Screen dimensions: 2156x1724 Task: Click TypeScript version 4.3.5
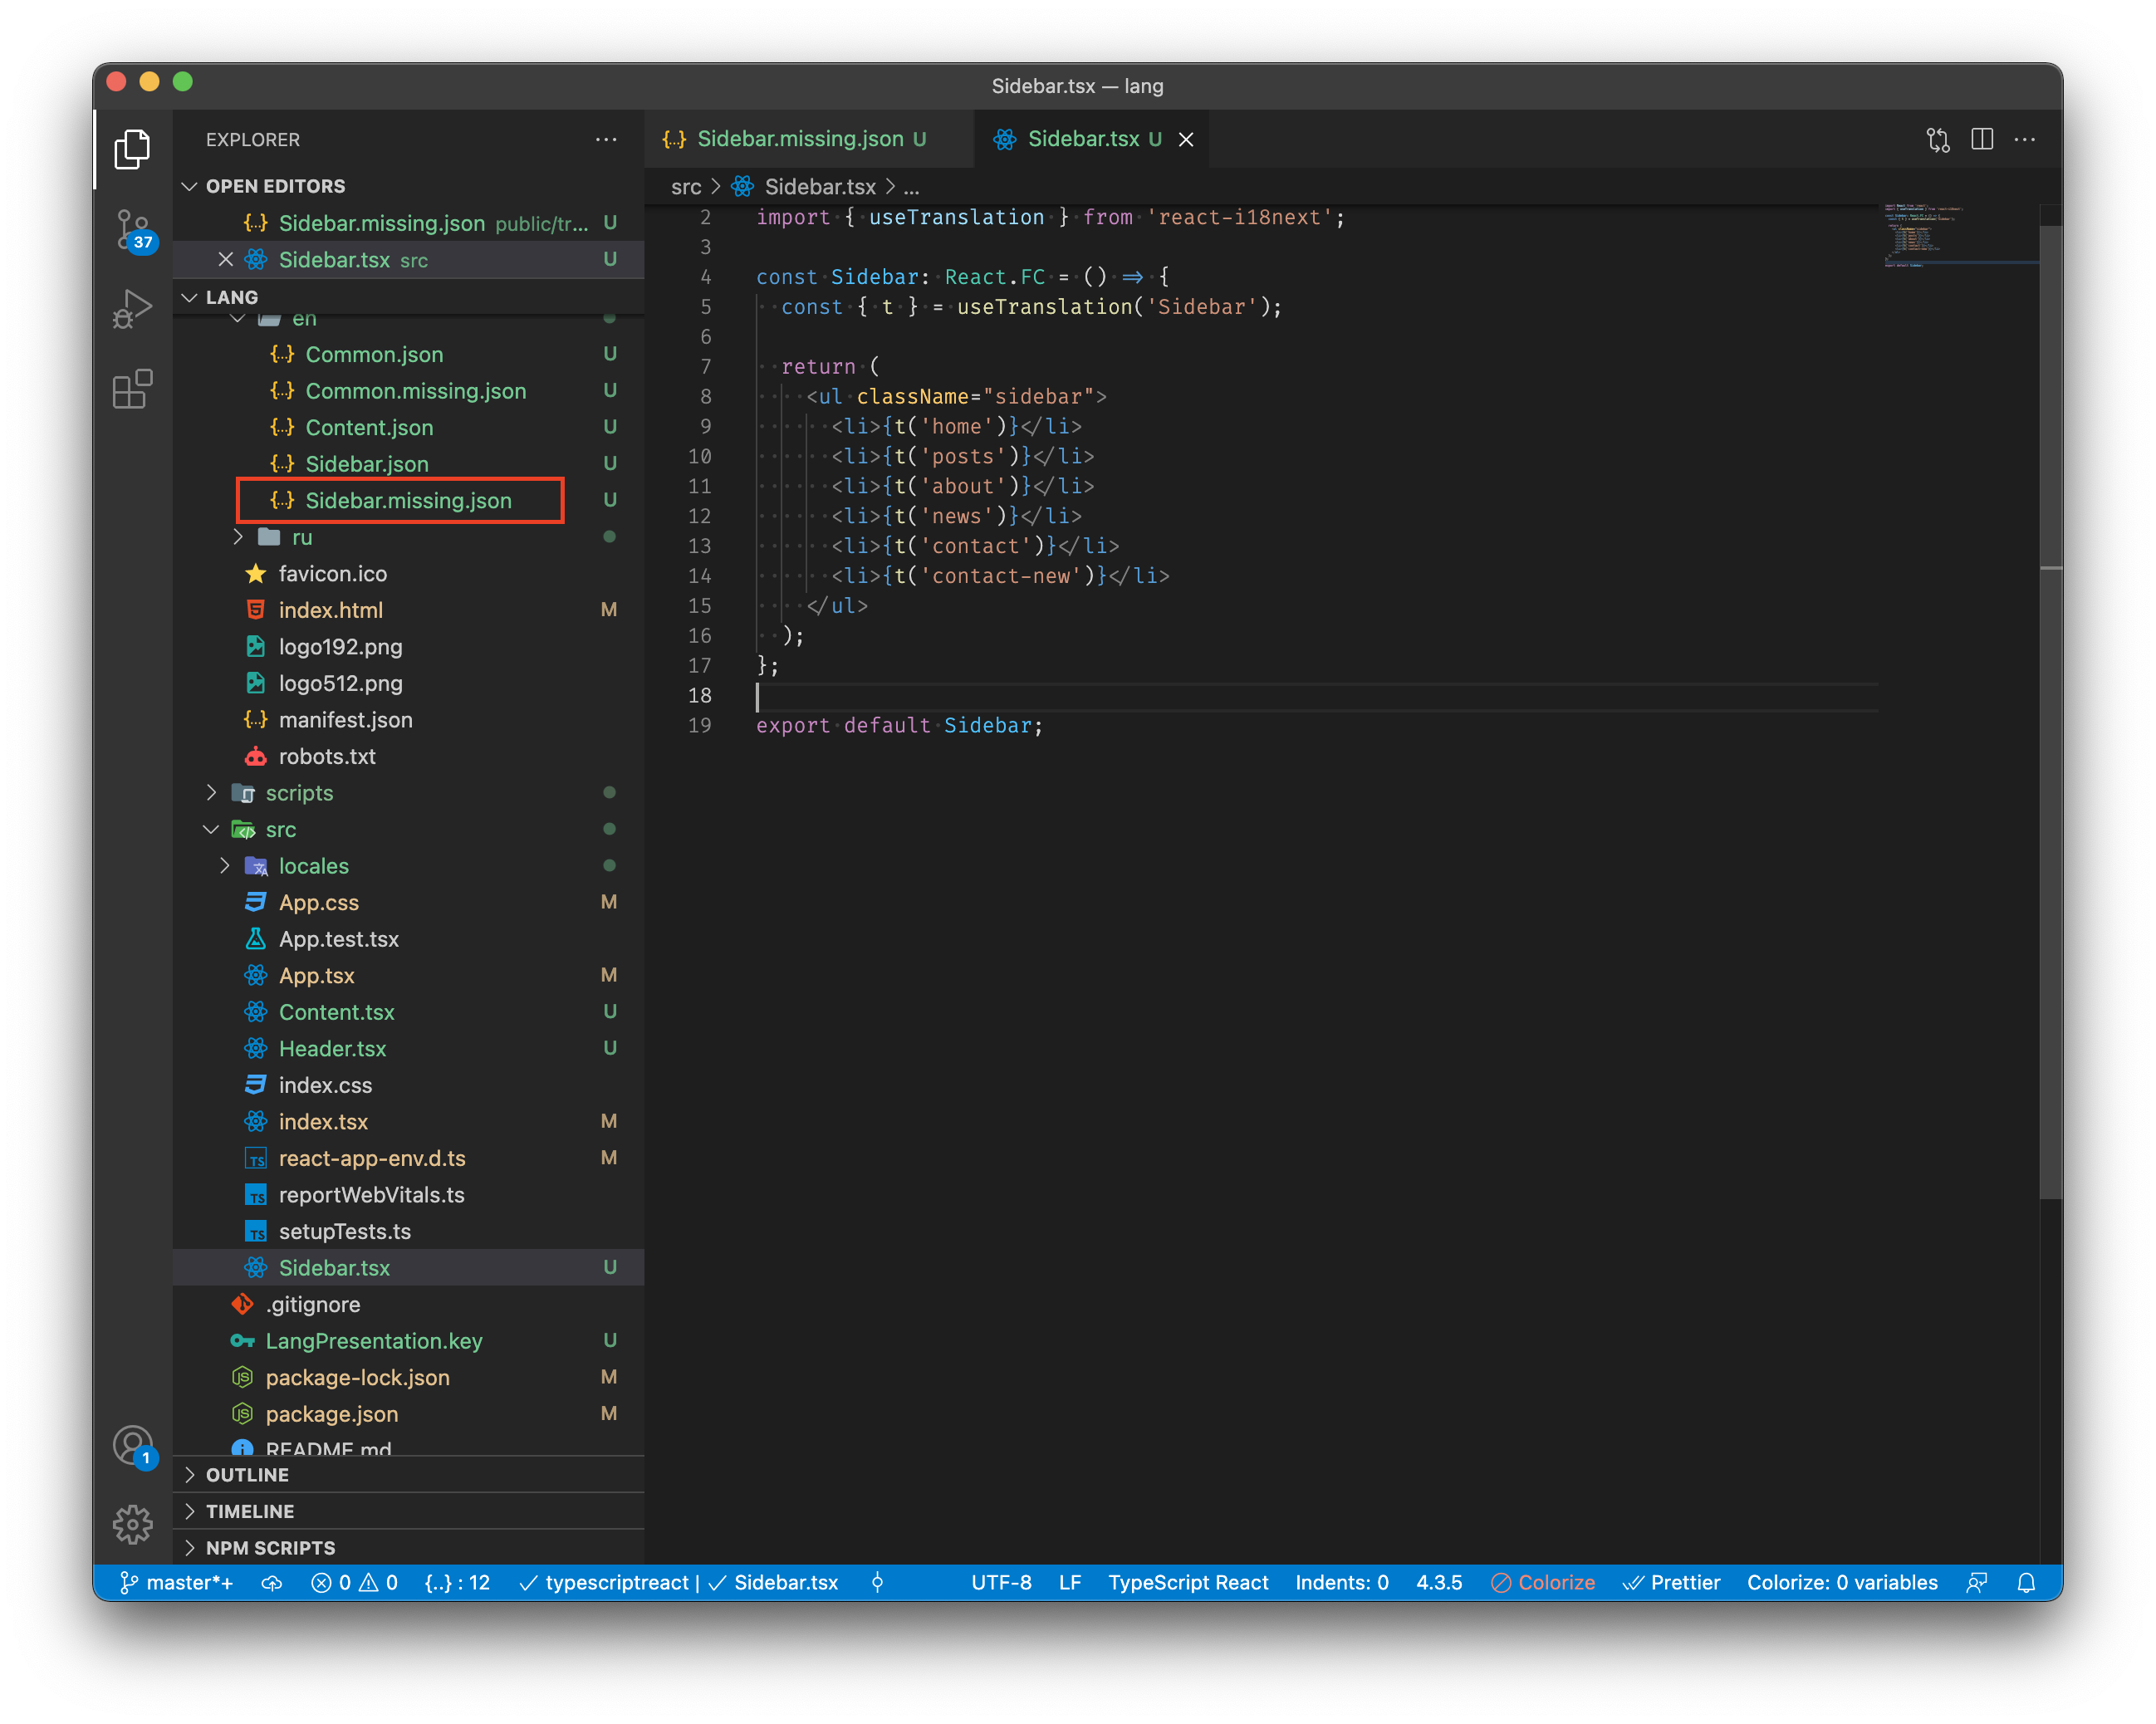[1439, 1582]
